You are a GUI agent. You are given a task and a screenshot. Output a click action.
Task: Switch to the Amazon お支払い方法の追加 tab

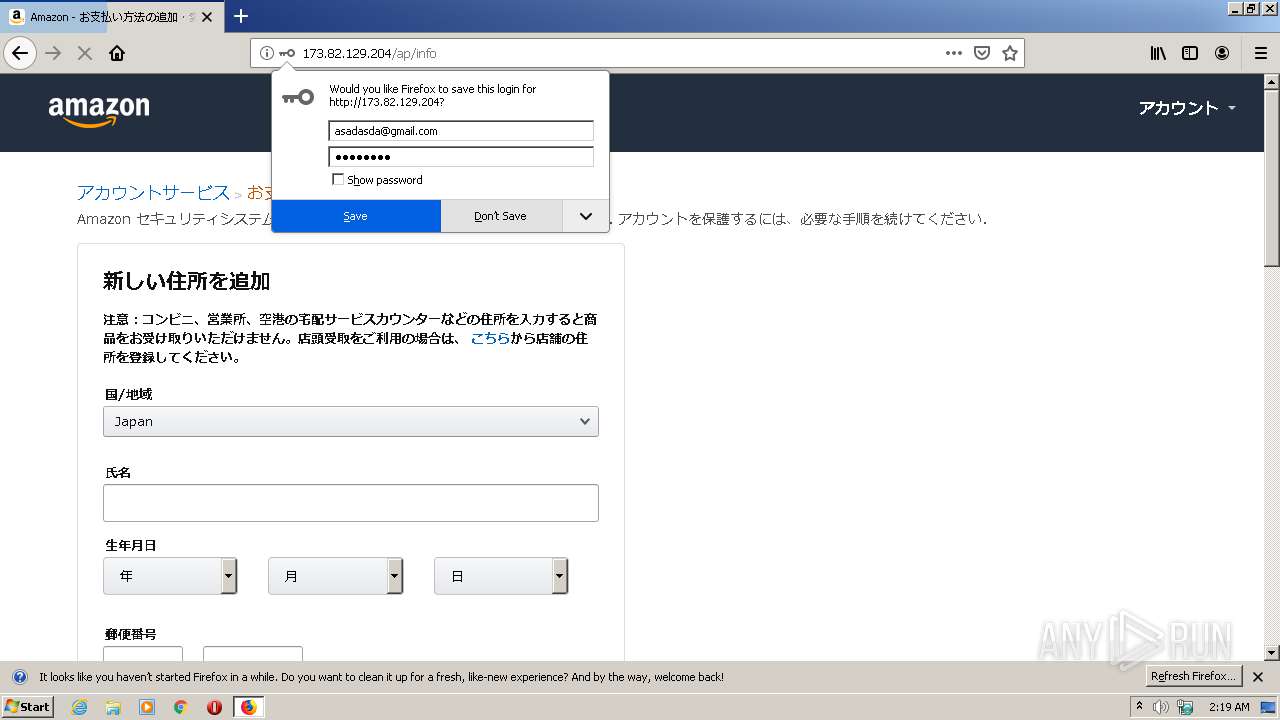click(x=110, y=17)
